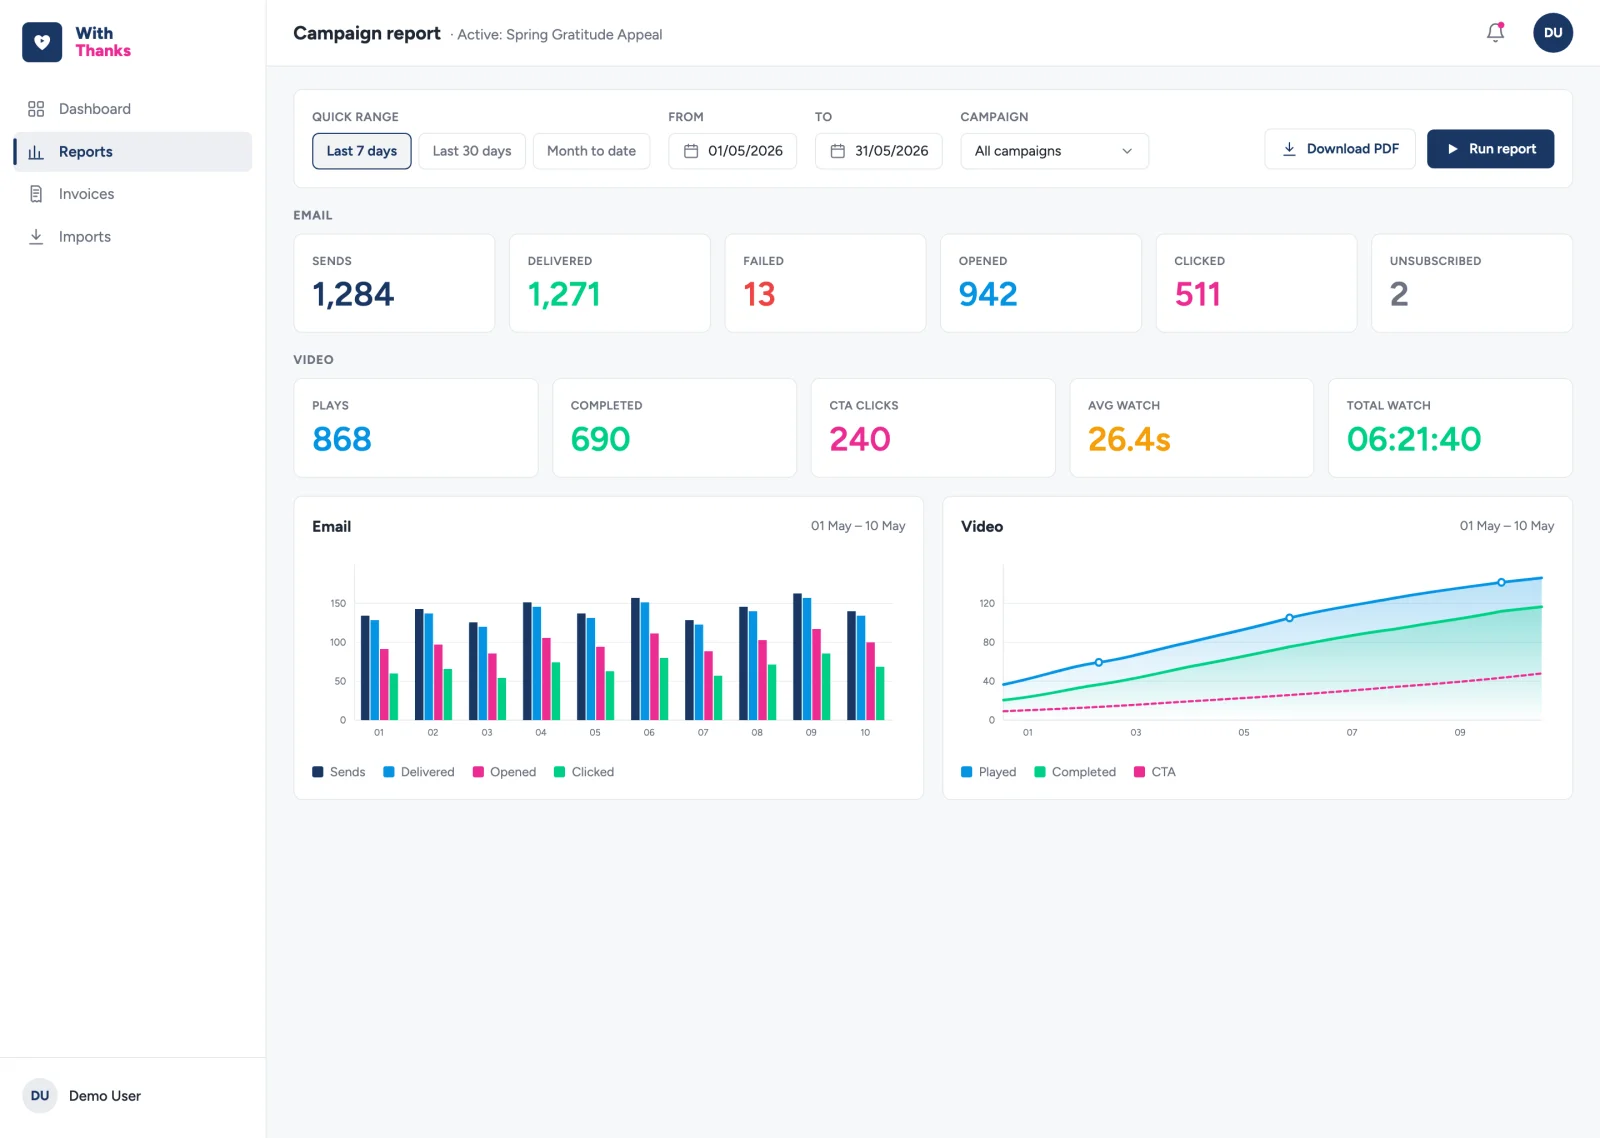Click the Dashboard grid icon in sidebar
This screenshot has height=1138, width=1600.
point(36,109)
